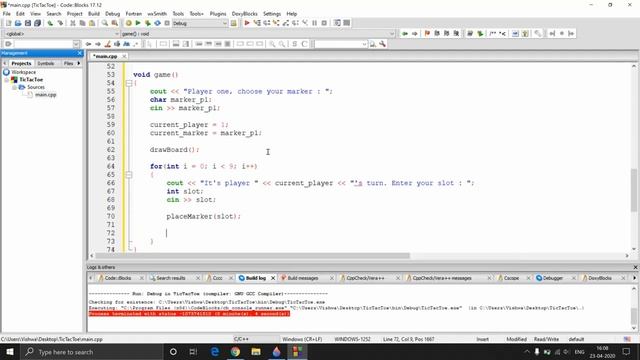Click the Paste toolbar icon
The width and height of the screenshot is (640, 360).
[92, 23]
